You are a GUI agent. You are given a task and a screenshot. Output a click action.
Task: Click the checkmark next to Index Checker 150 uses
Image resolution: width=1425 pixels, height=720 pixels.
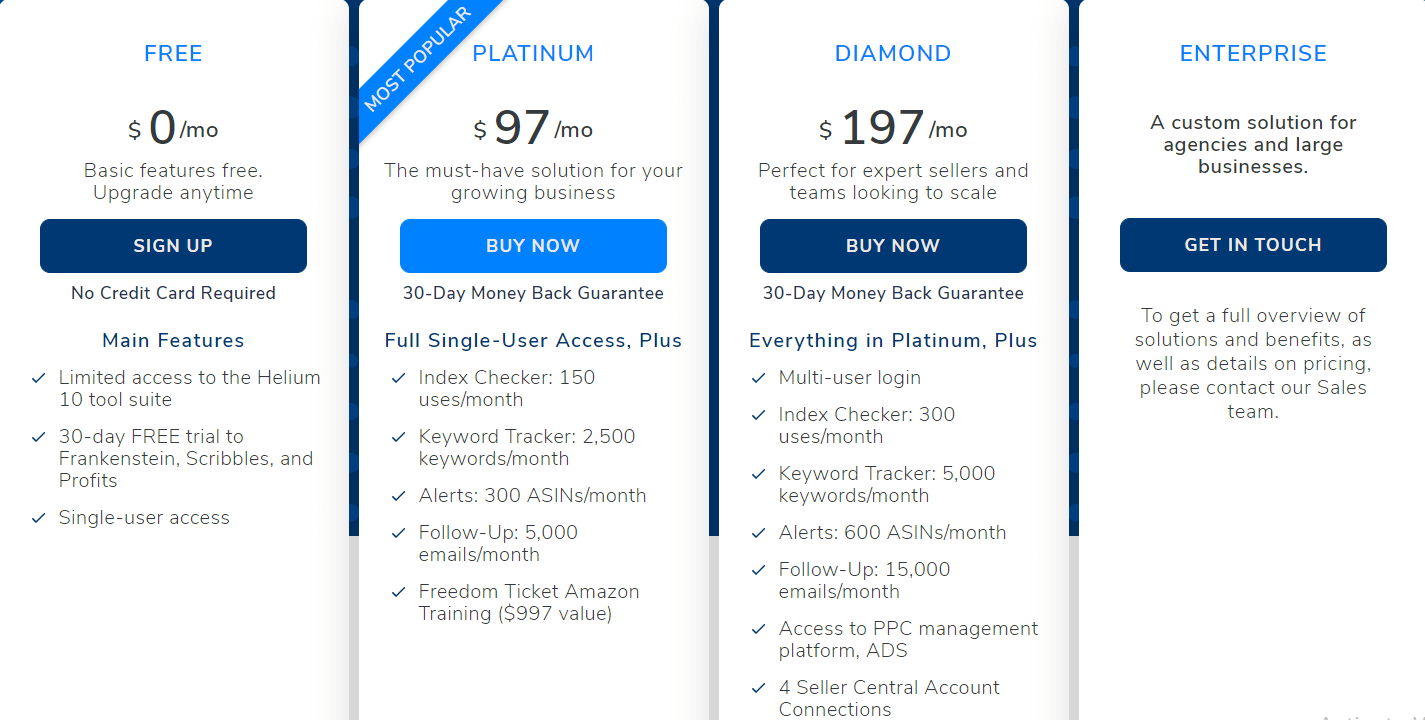398,378
